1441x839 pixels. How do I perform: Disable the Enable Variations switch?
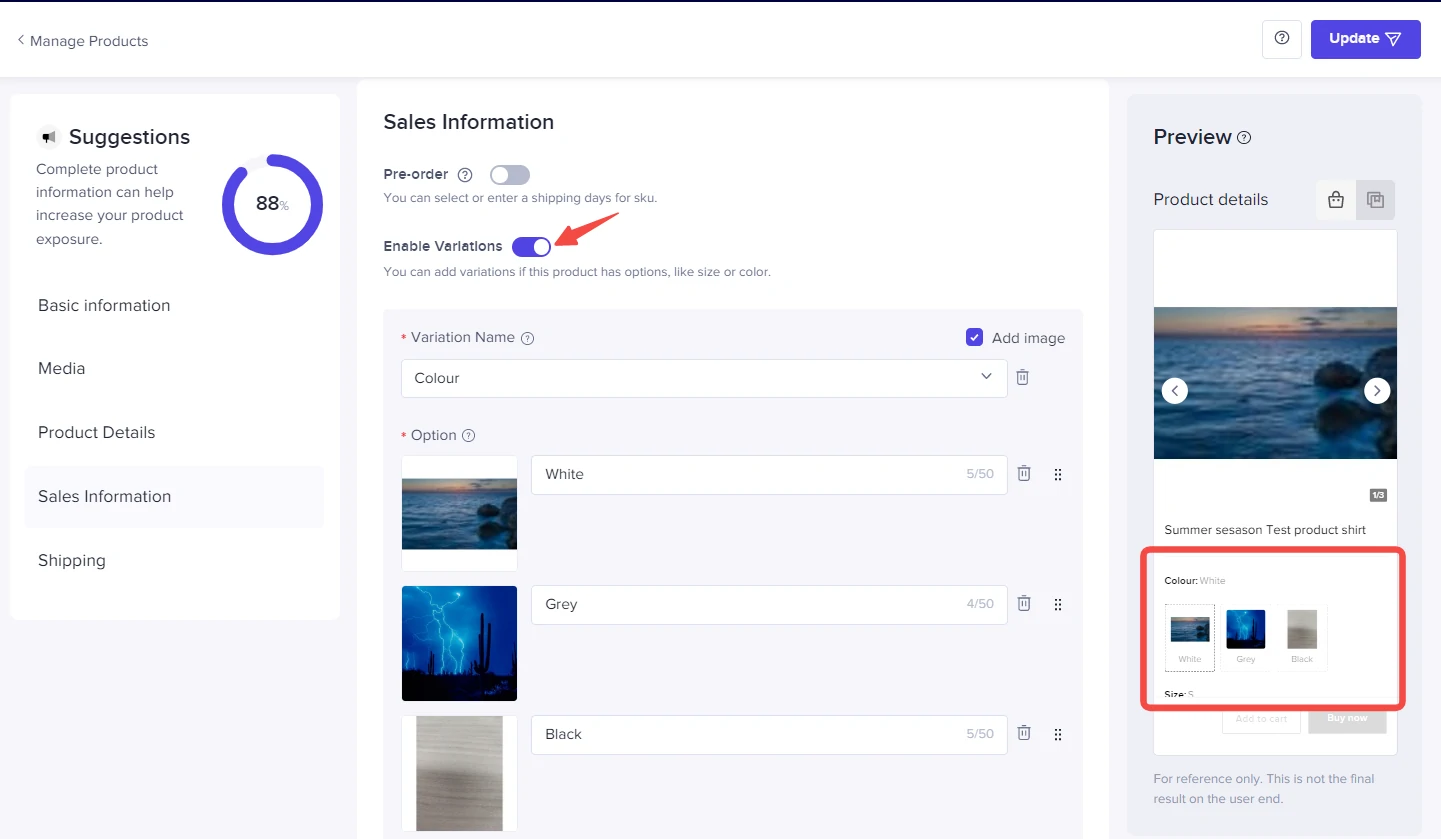pos(531,247)
